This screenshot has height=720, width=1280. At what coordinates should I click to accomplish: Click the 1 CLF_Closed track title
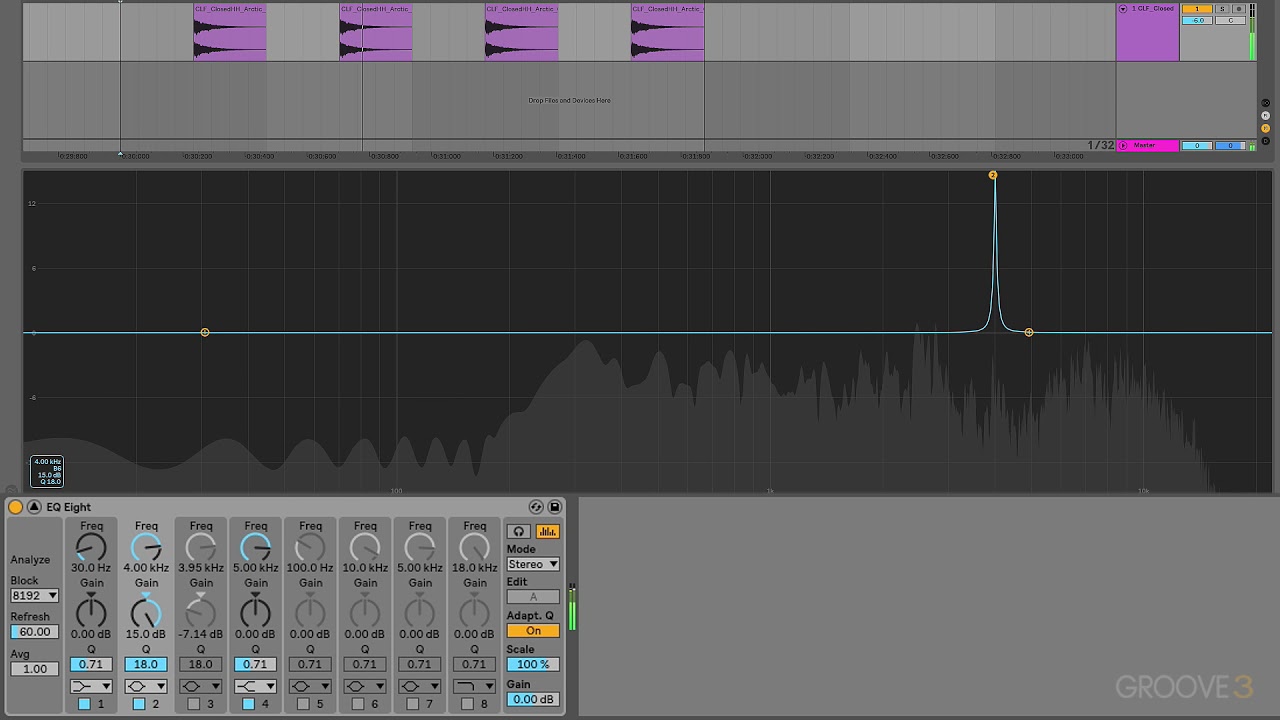[1153, 9]
